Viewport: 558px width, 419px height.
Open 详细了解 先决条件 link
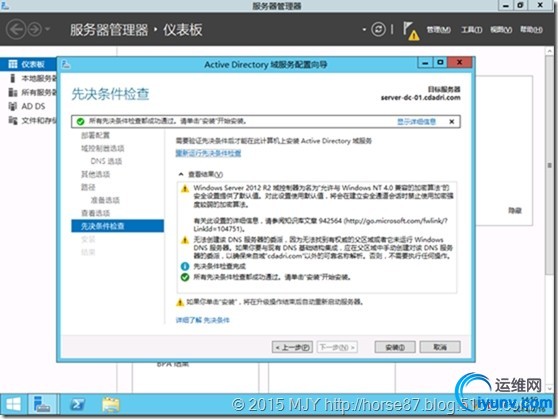202,320
